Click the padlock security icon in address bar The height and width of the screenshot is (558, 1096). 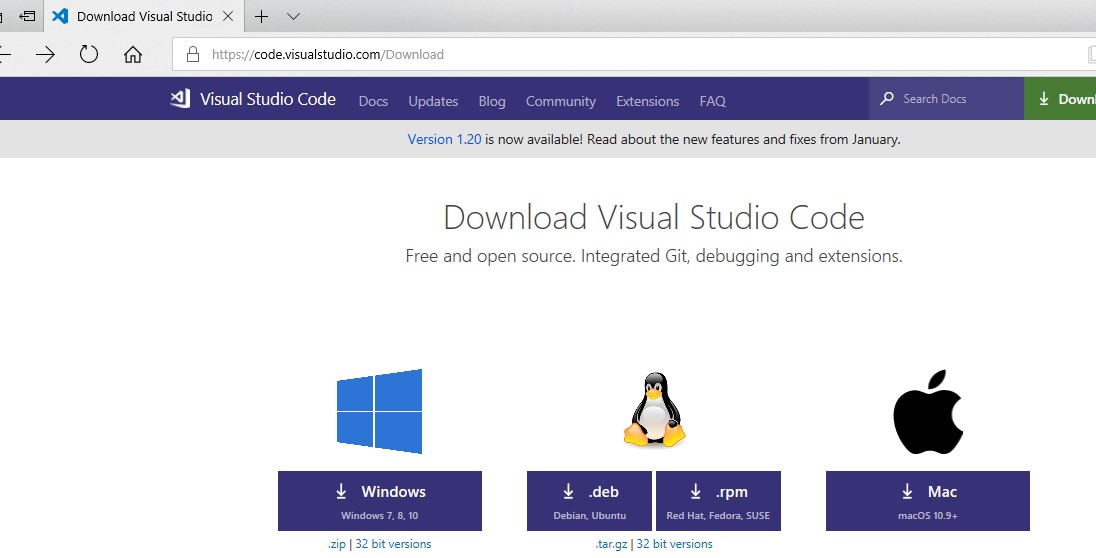(x=193, y=55)
